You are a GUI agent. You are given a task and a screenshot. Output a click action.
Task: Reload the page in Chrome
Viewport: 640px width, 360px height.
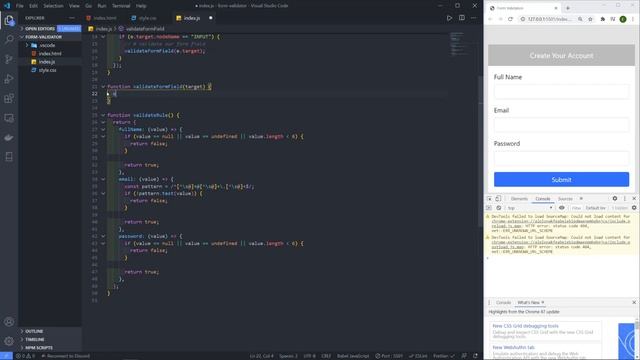click(x=510, y=19)
